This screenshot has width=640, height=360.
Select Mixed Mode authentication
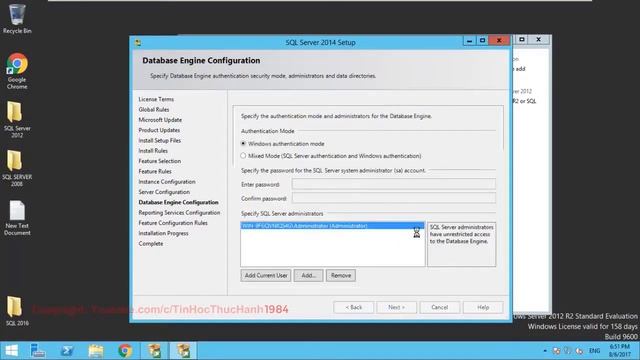pos(331,156)
